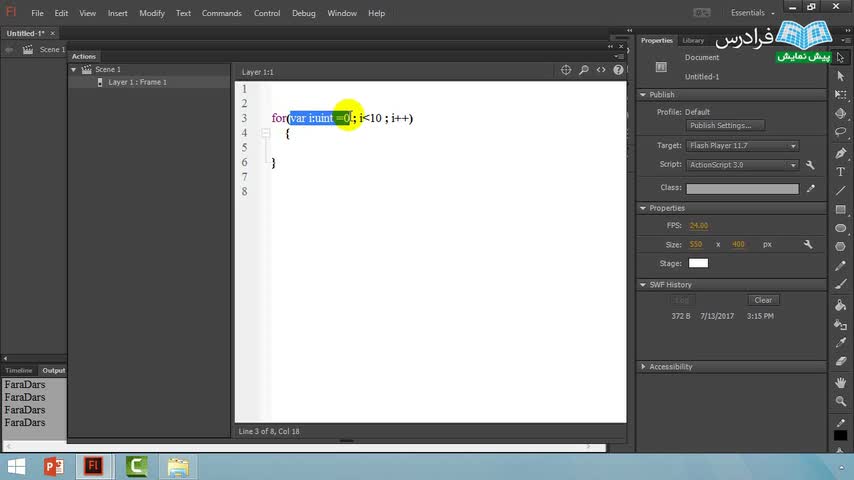Select the Hand tool
854x480 pixels.
point(840,382)
